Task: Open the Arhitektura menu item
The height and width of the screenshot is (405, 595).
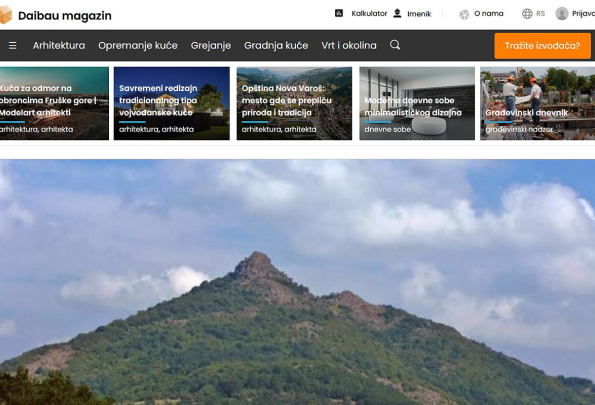Action: [59, 46]
